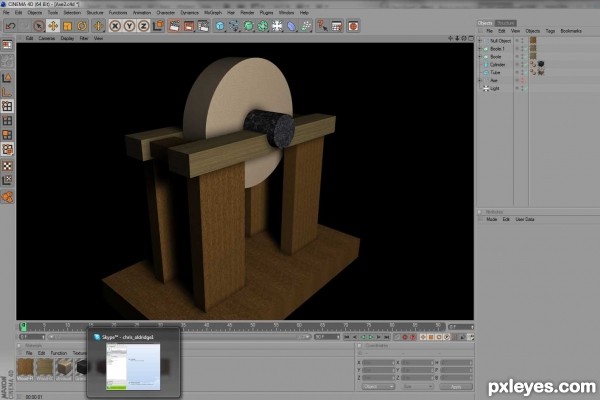The height and width of the screenshot is (400, 600).
Task: Open the Render Settings icon
Action: click(203, 26)
